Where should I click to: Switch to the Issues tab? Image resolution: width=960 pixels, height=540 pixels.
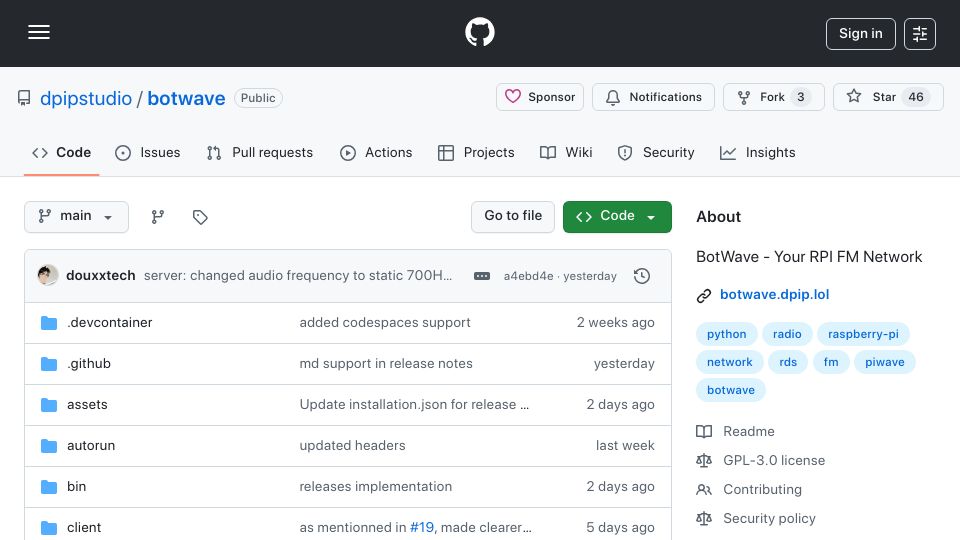pyautogui.click(x=148, y=152)
